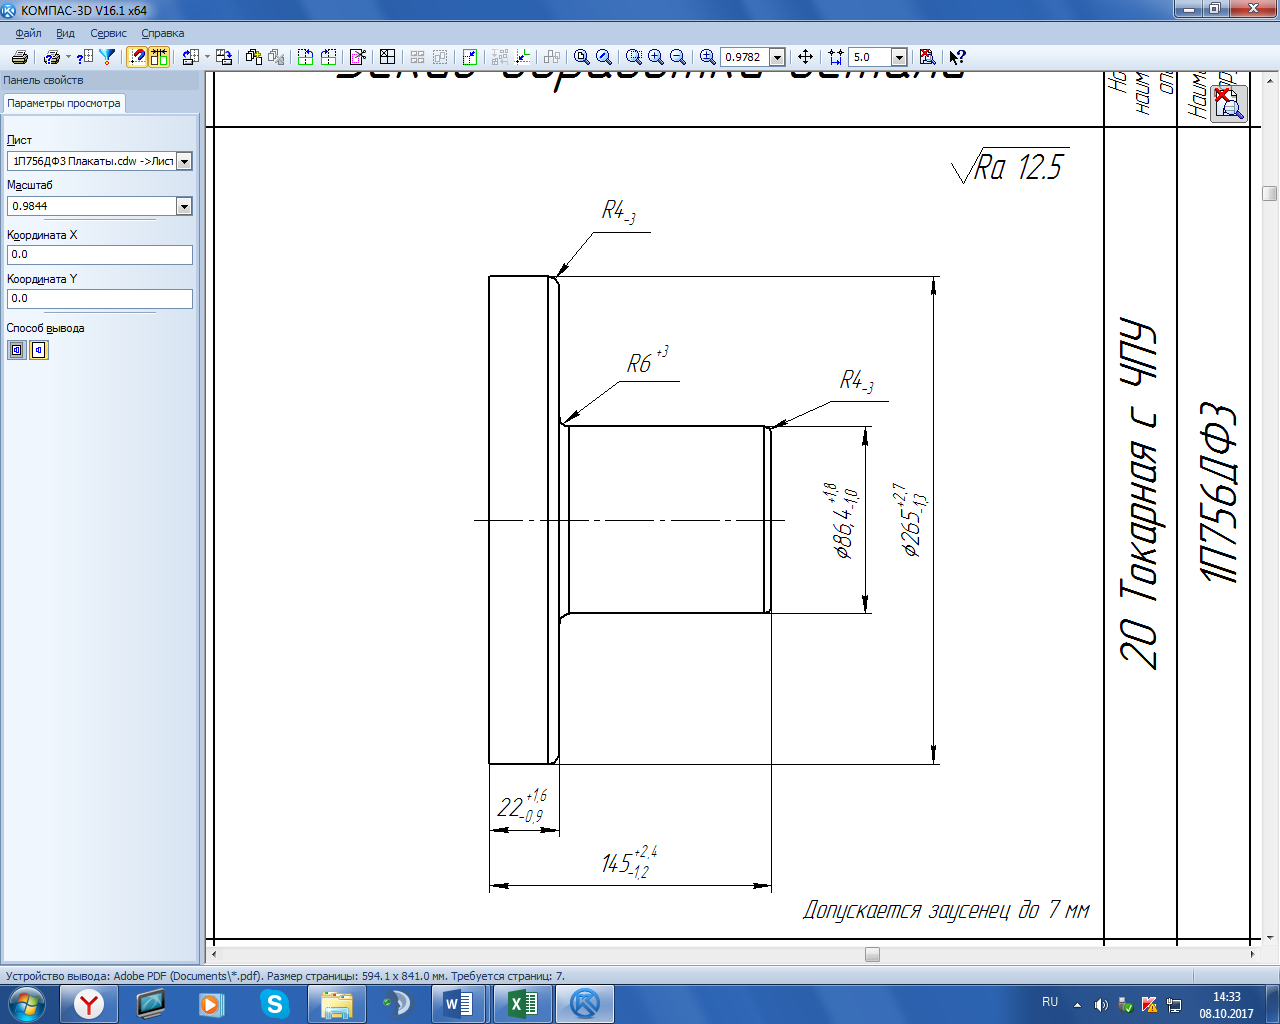Screen dimensions: 1280x1024
Task: Click the rotate-sheet icon with blue arrows
Action: [191, 57]
